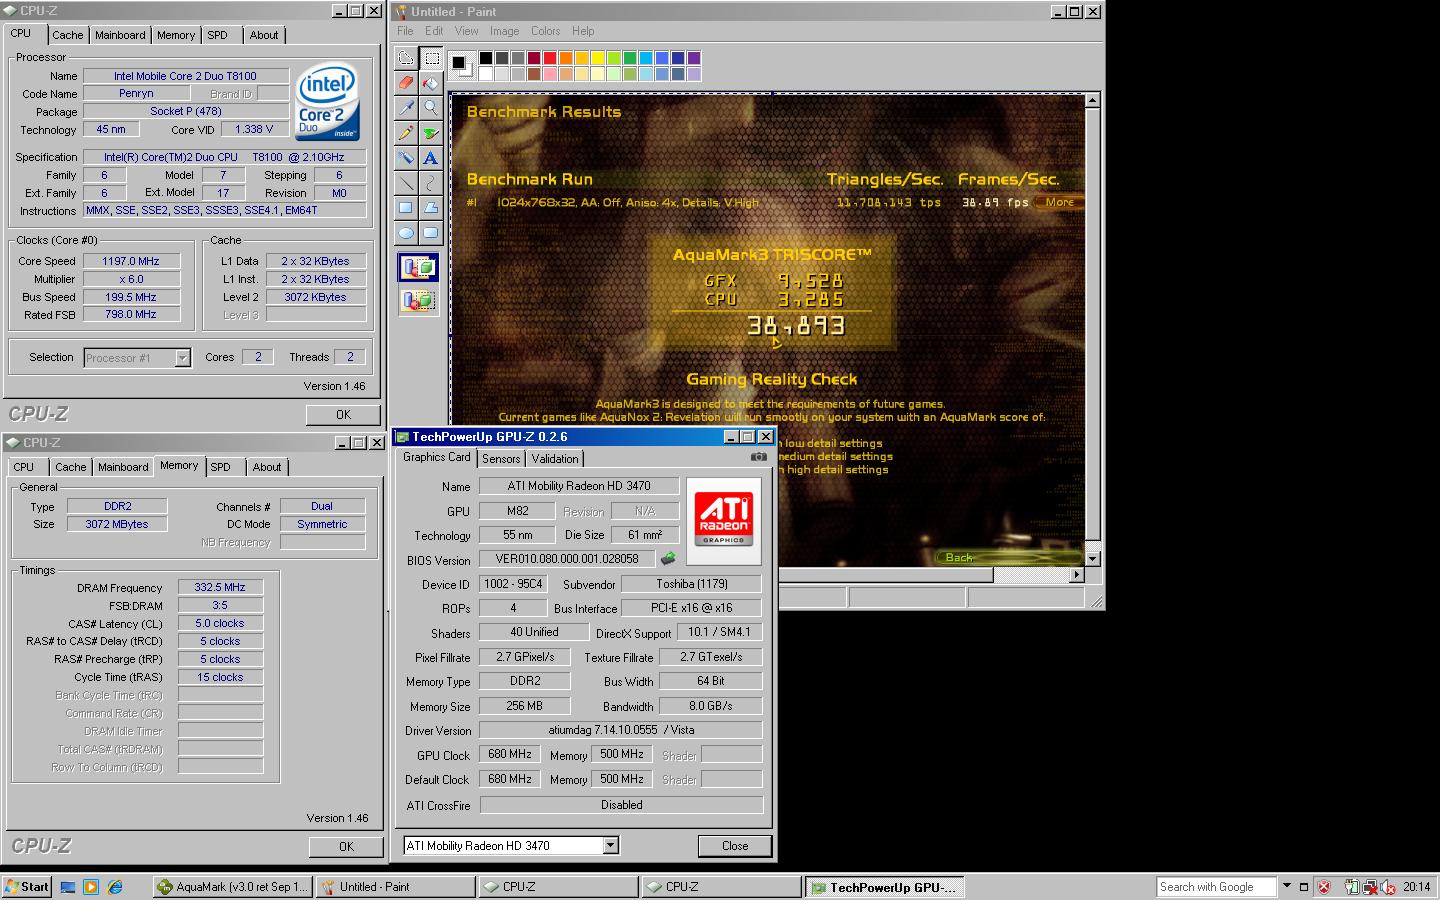Click the taskbar clock showing 20:14

pyautogui.click(x=1416, y=886)
